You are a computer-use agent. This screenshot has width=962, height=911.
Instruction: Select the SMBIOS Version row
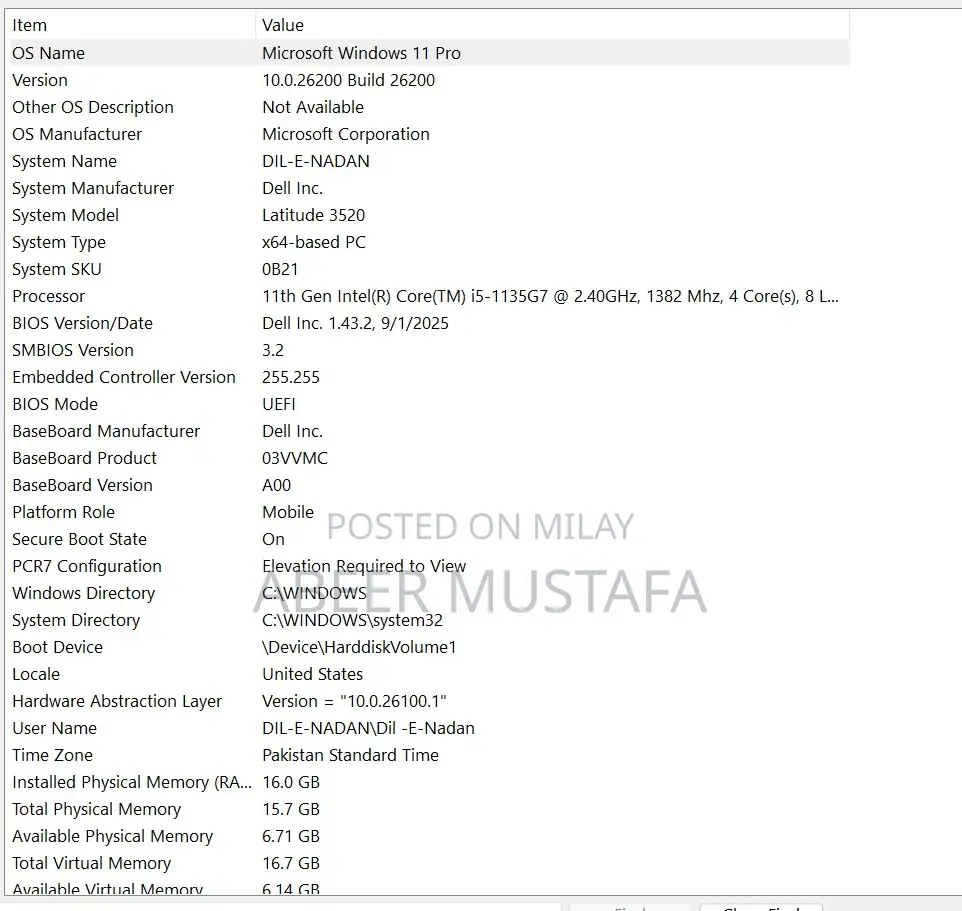(73, 350)
